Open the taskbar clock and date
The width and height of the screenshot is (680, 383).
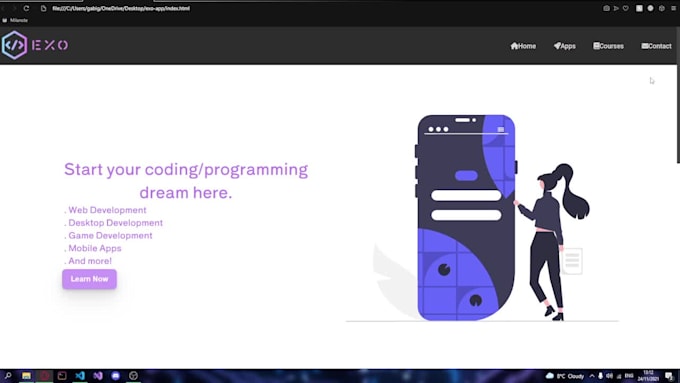648,376
